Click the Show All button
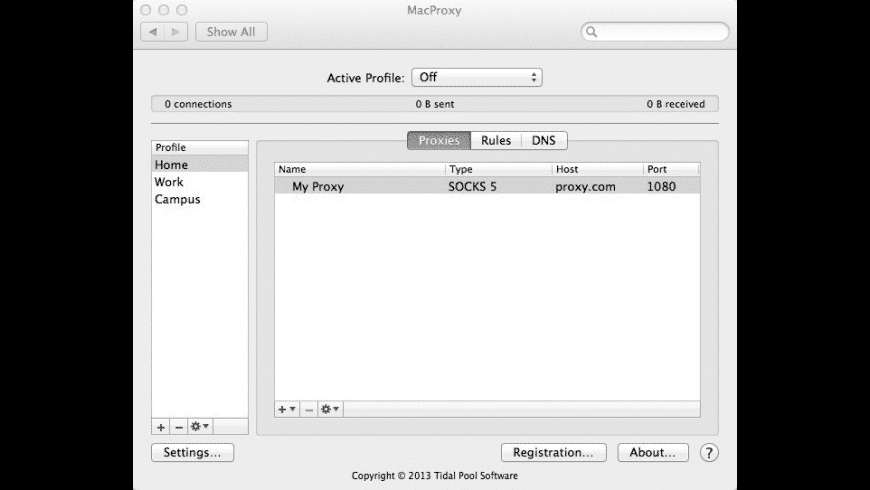Screen dimensions: 870x490 pos(231,32)
